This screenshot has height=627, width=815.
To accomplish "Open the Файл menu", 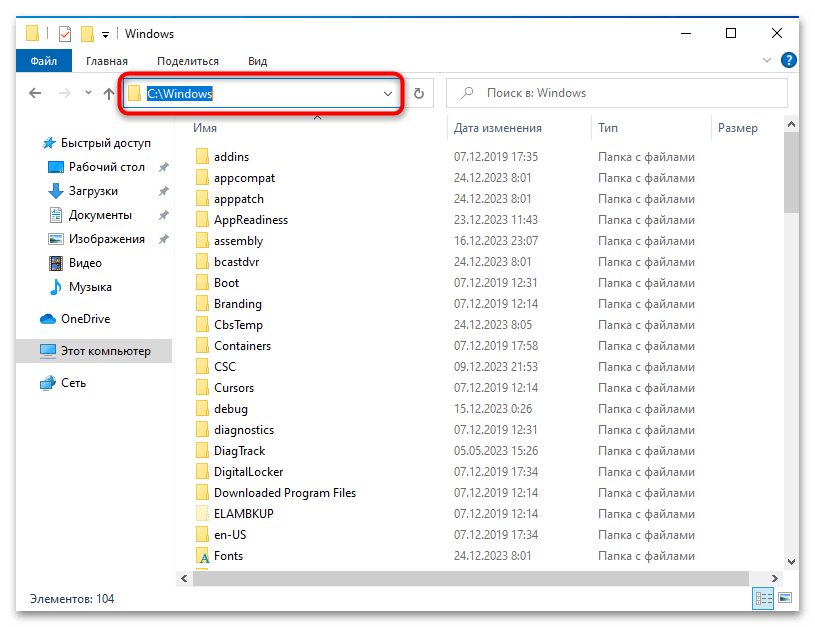I will 43,60.
